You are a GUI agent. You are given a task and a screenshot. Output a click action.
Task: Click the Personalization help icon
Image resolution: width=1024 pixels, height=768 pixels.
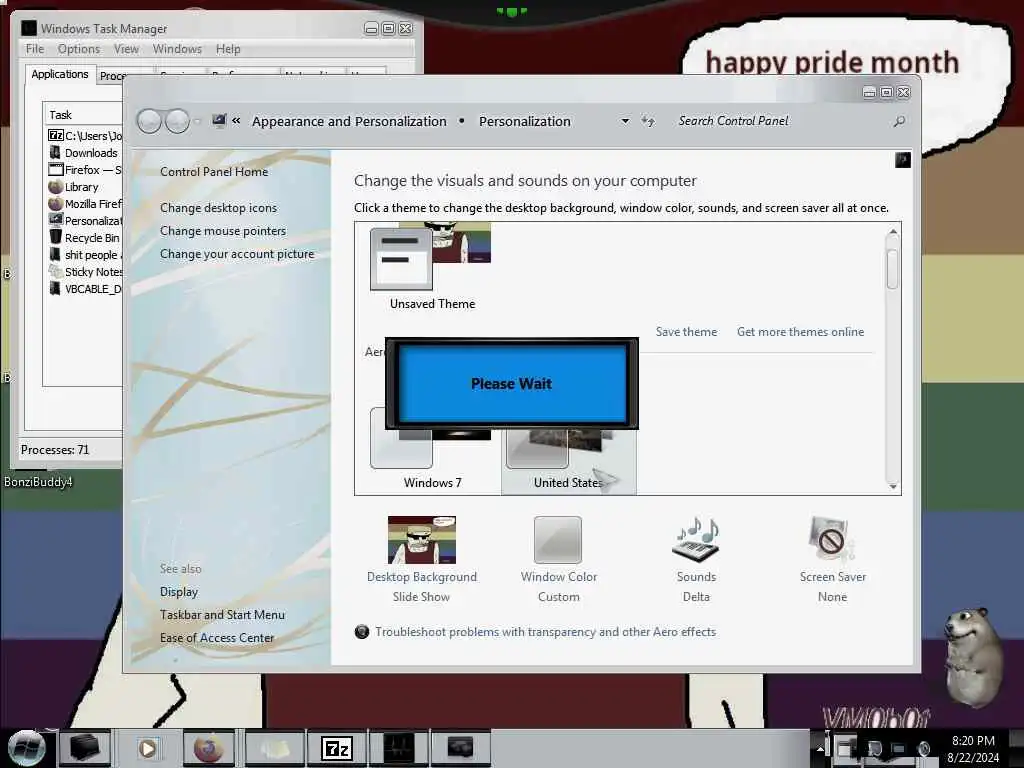click(x=903, y=160)
